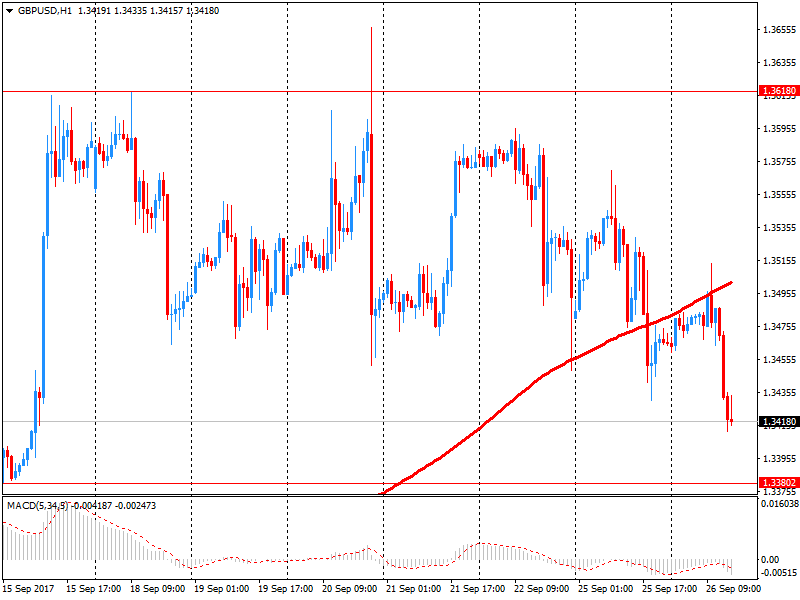Click the 20 Sep 09:00 time label
This screenshot has height=600, width=800.
(x=349, y=589)
